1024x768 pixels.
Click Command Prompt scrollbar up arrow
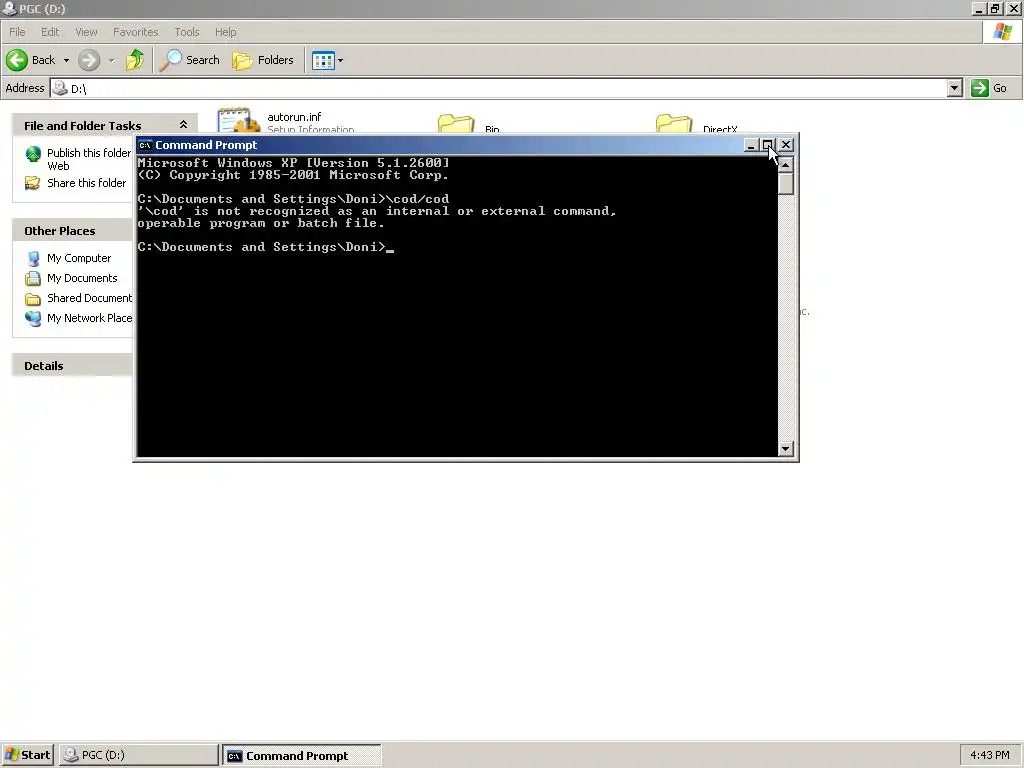click(x=786, y=165)
